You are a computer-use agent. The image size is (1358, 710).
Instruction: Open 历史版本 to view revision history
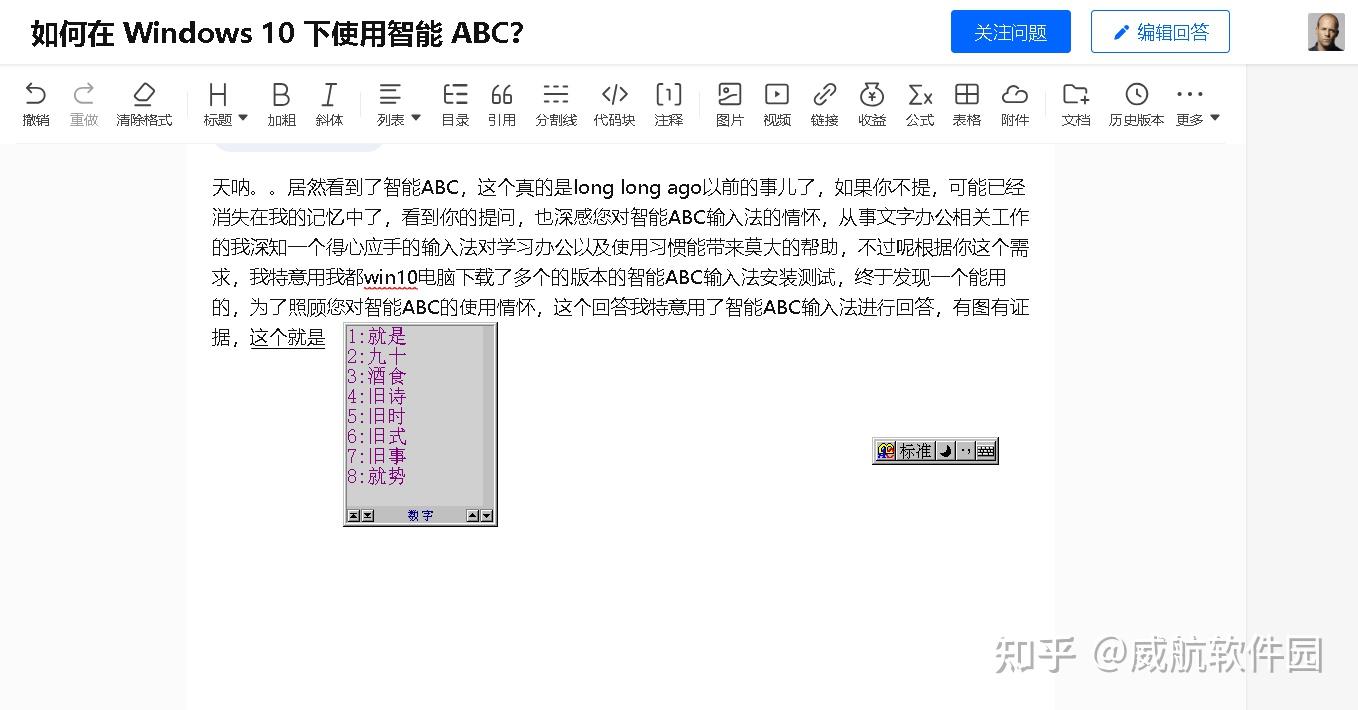1135,104
